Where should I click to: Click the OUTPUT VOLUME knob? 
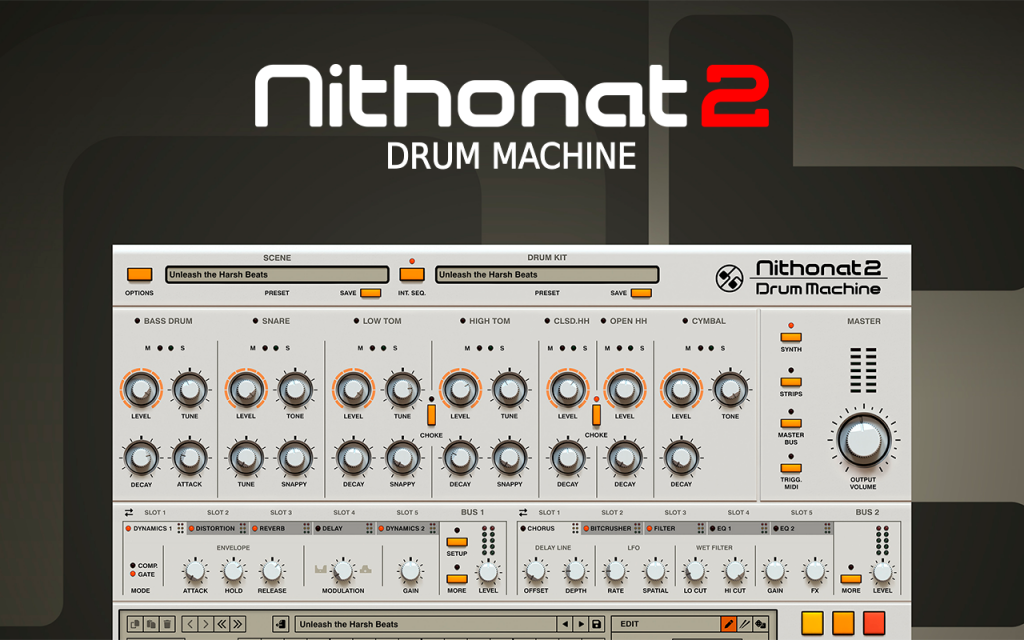[x=863, y=440]
